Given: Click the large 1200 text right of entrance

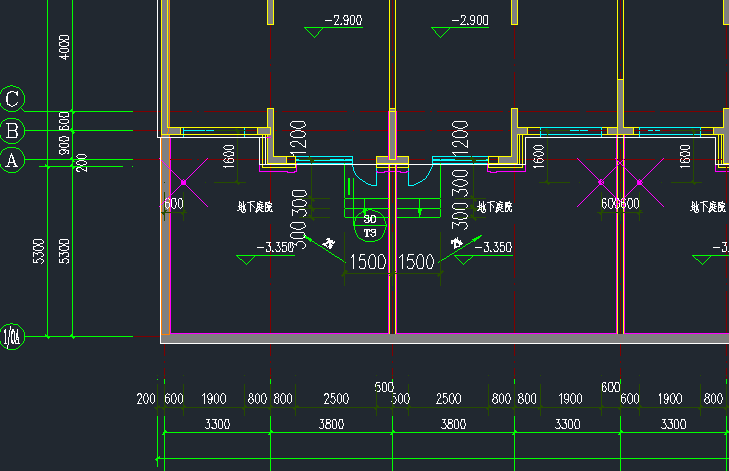Looking at the screenshot, I should (x=460, y=138).
